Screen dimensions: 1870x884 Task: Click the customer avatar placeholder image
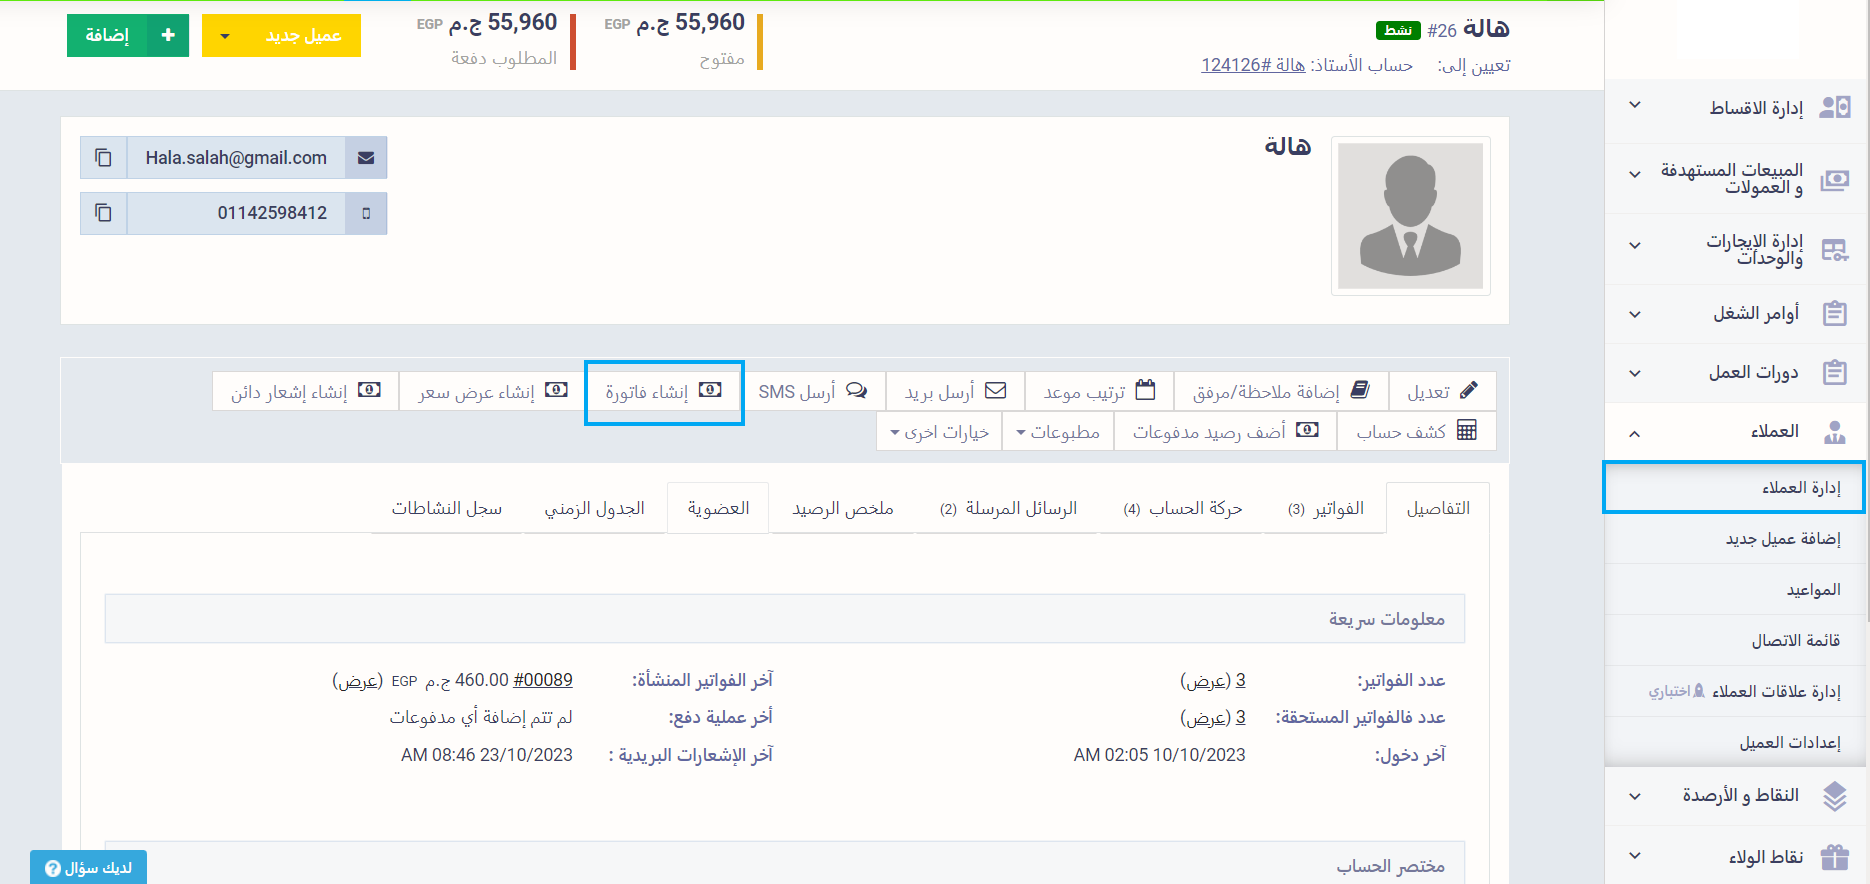coord(1410,216)
